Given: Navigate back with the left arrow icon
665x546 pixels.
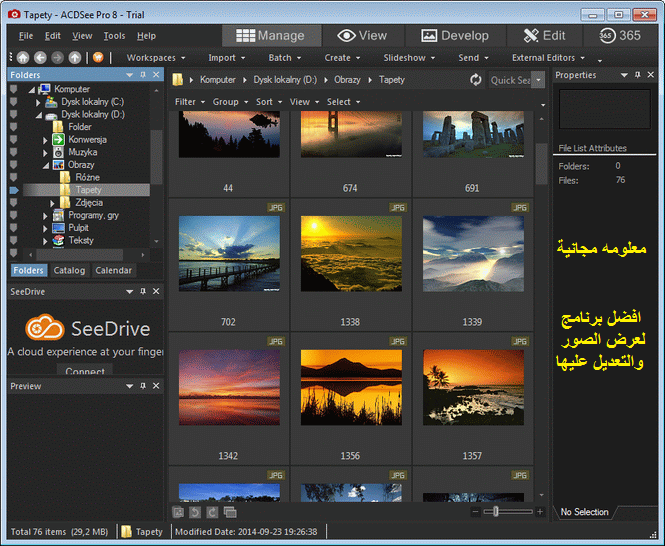Looking at the screenshot, I should pyautogui.click(x=40, y=57).
